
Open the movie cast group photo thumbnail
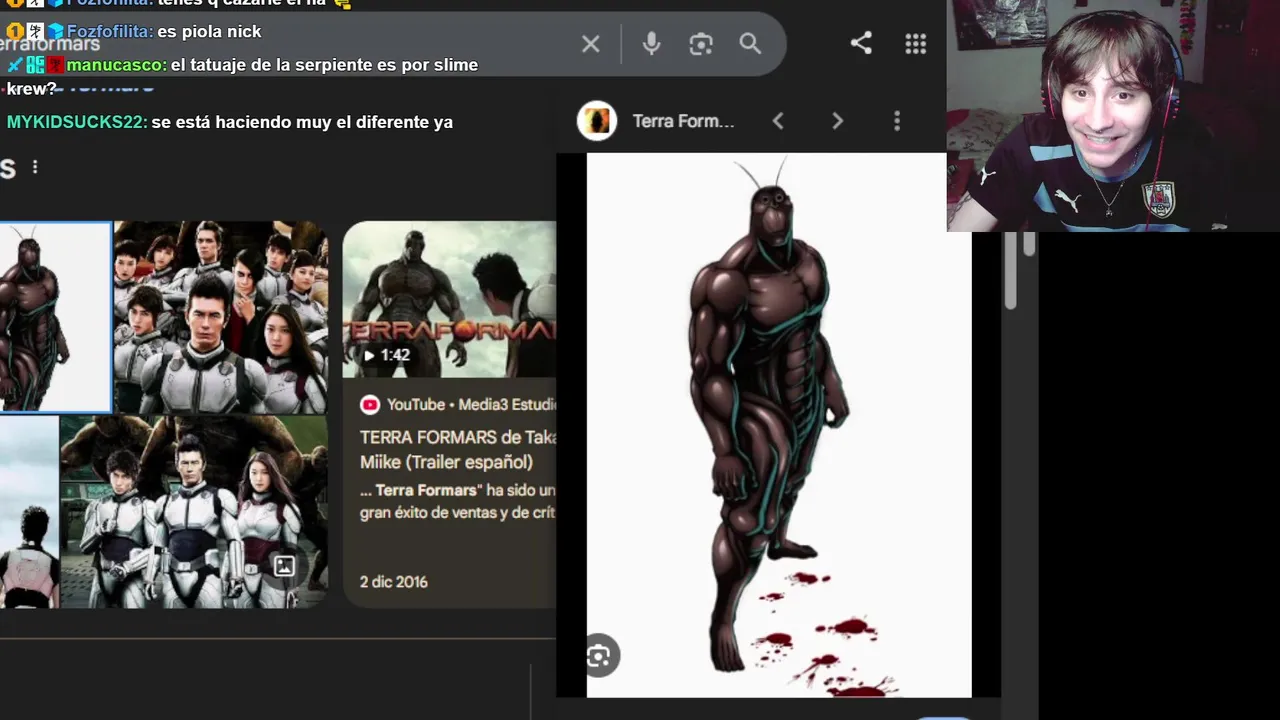coord(221,317)
